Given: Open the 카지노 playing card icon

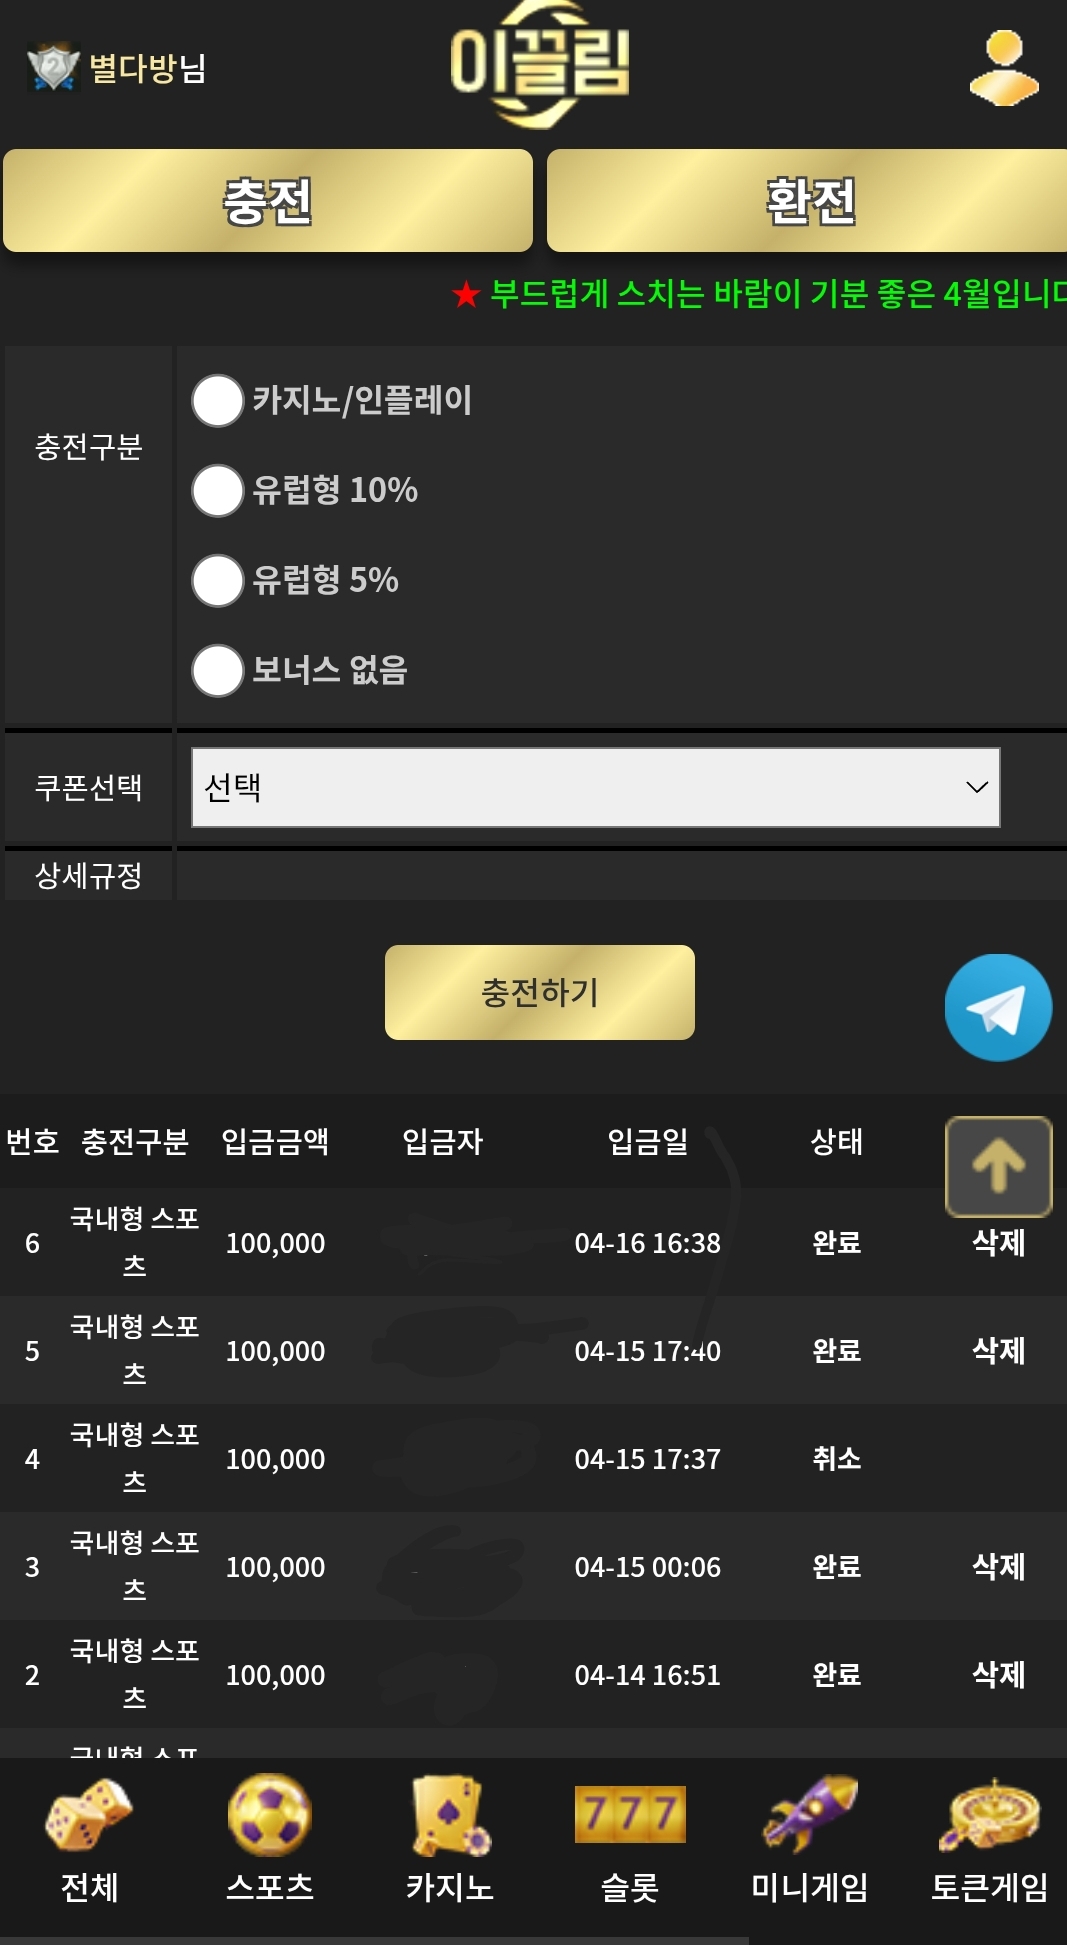Looking at the screenshot, I should [450, 1815].
